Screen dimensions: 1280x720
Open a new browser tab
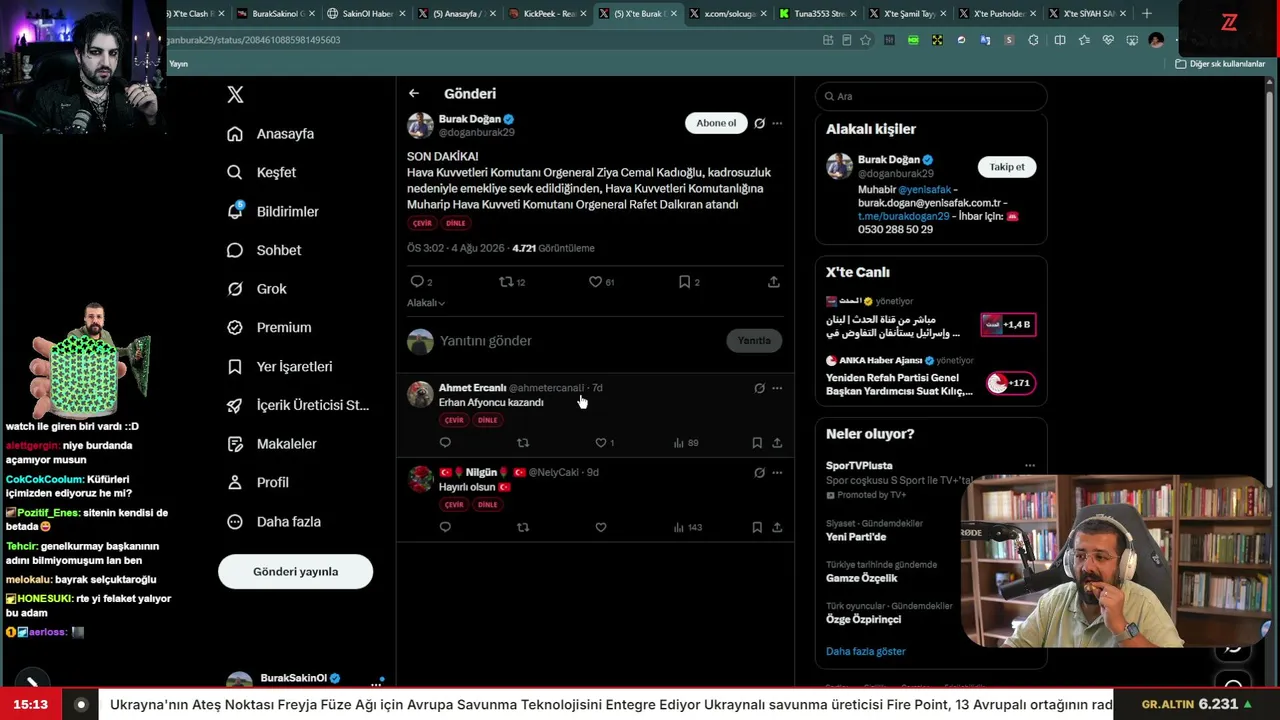(1146, 14)
